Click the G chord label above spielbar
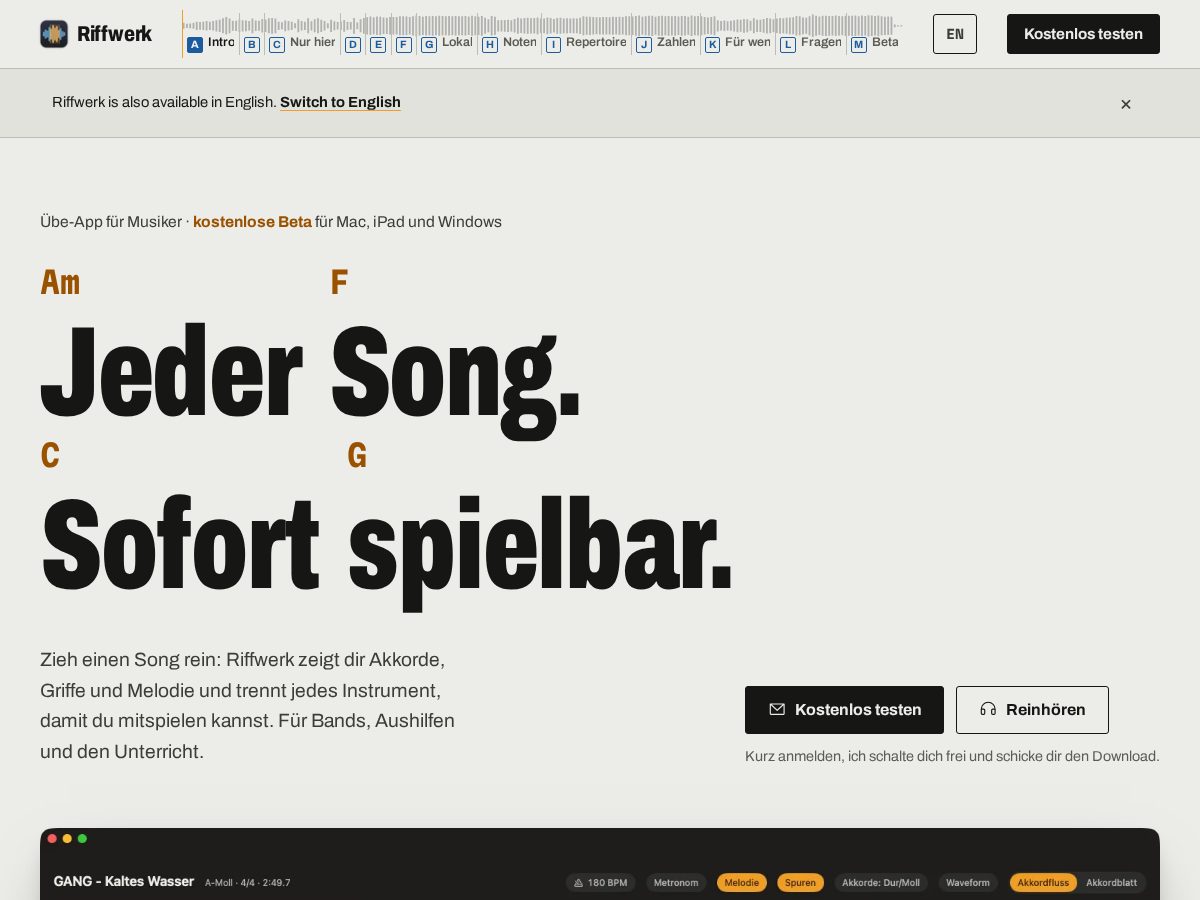Image resolution: width=1200 pixels, height=900 pixels. pyautogui.click(x=357, y=455)
